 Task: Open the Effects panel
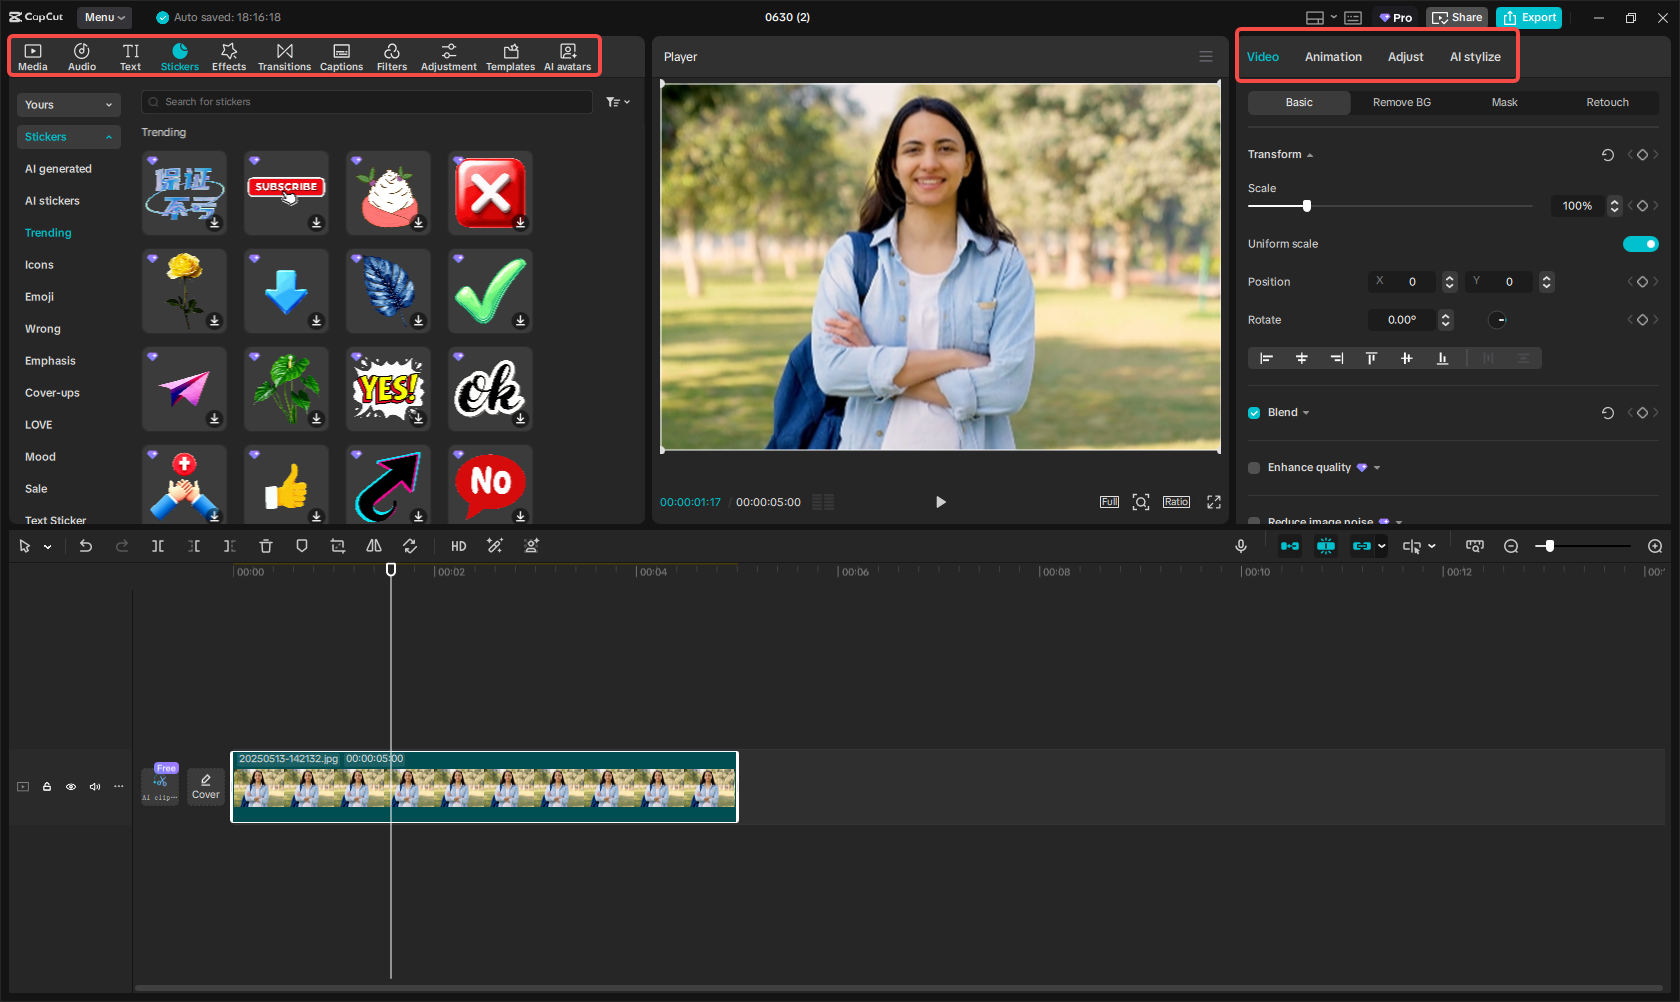click(228, 57)
